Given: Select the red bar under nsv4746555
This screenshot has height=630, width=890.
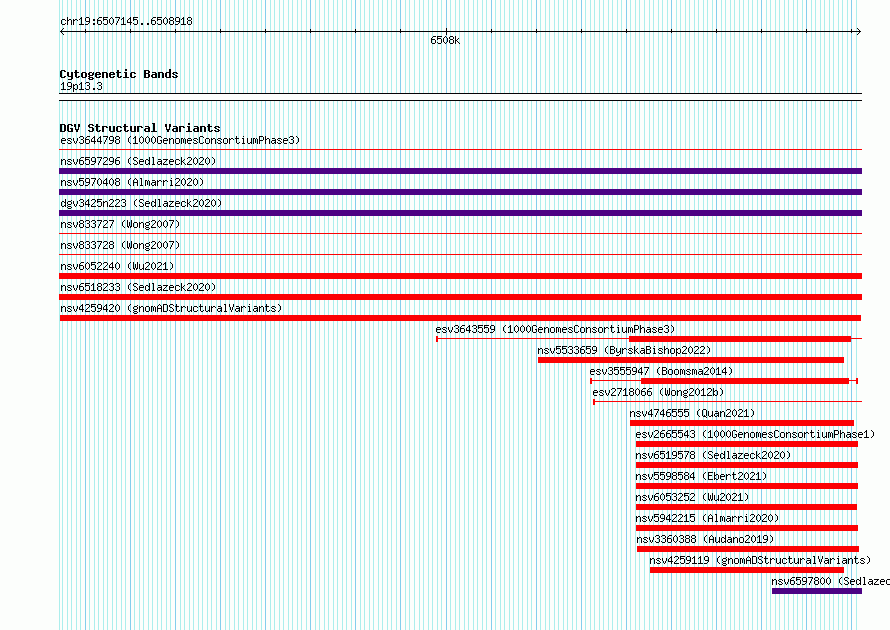Looking at the screenshot, I should pyautogui.click(x=742, y=423).
